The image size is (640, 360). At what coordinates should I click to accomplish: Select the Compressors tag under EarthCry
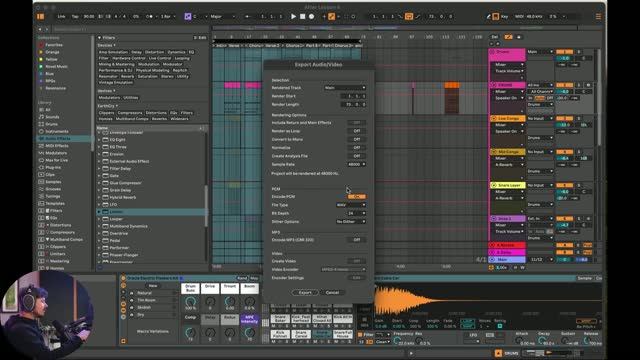(129, 113)
